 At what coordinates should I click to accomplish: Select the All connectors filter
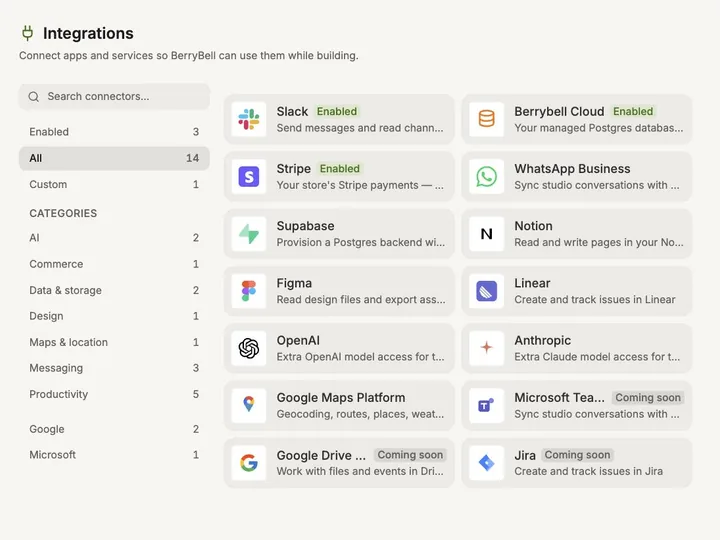[x=114, y=158]
